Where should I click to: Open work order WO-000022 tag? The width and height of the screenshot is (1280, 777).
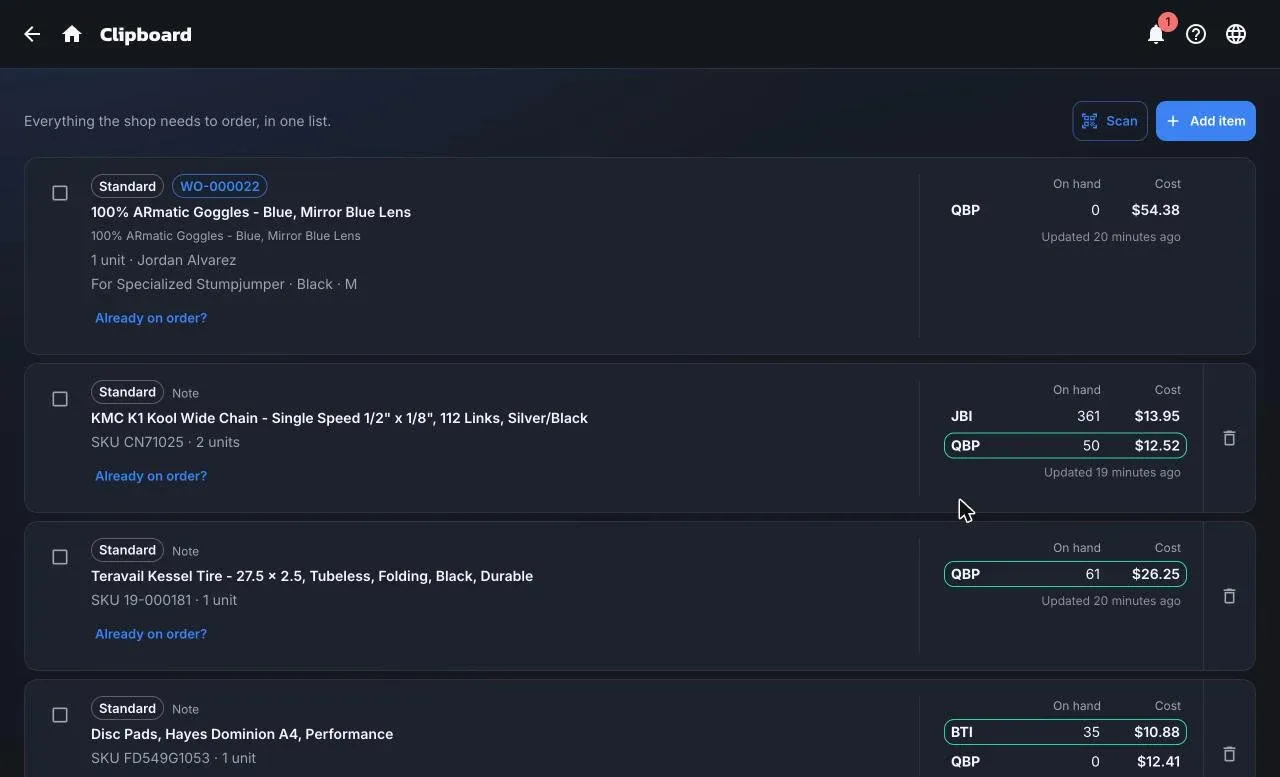(220, 186)
